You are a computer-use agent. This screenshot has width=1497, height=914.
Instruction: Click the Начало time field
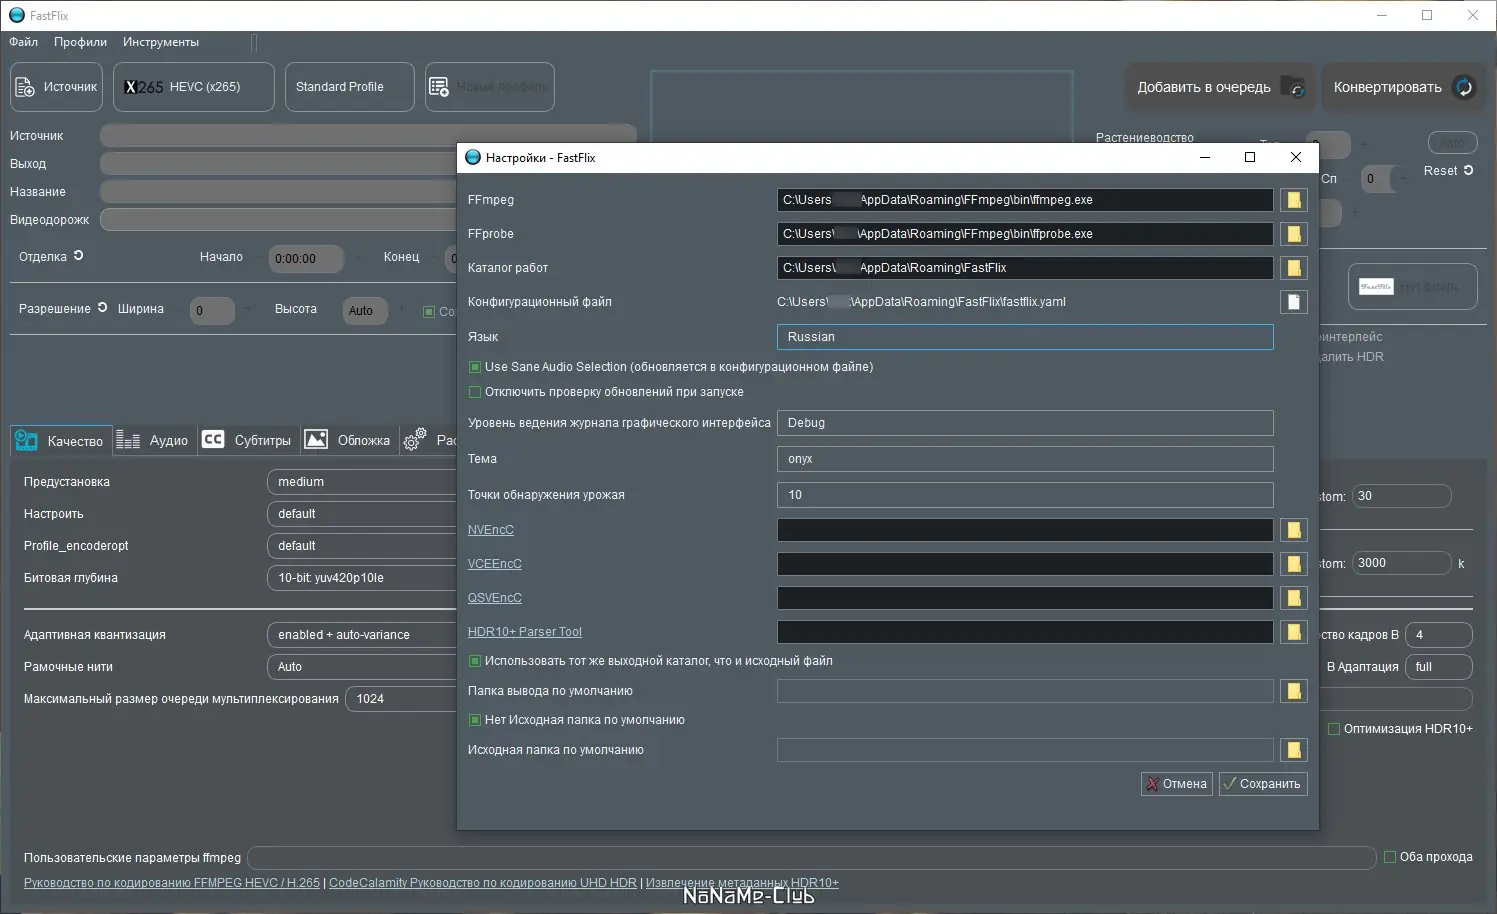[x=306, y=258]
